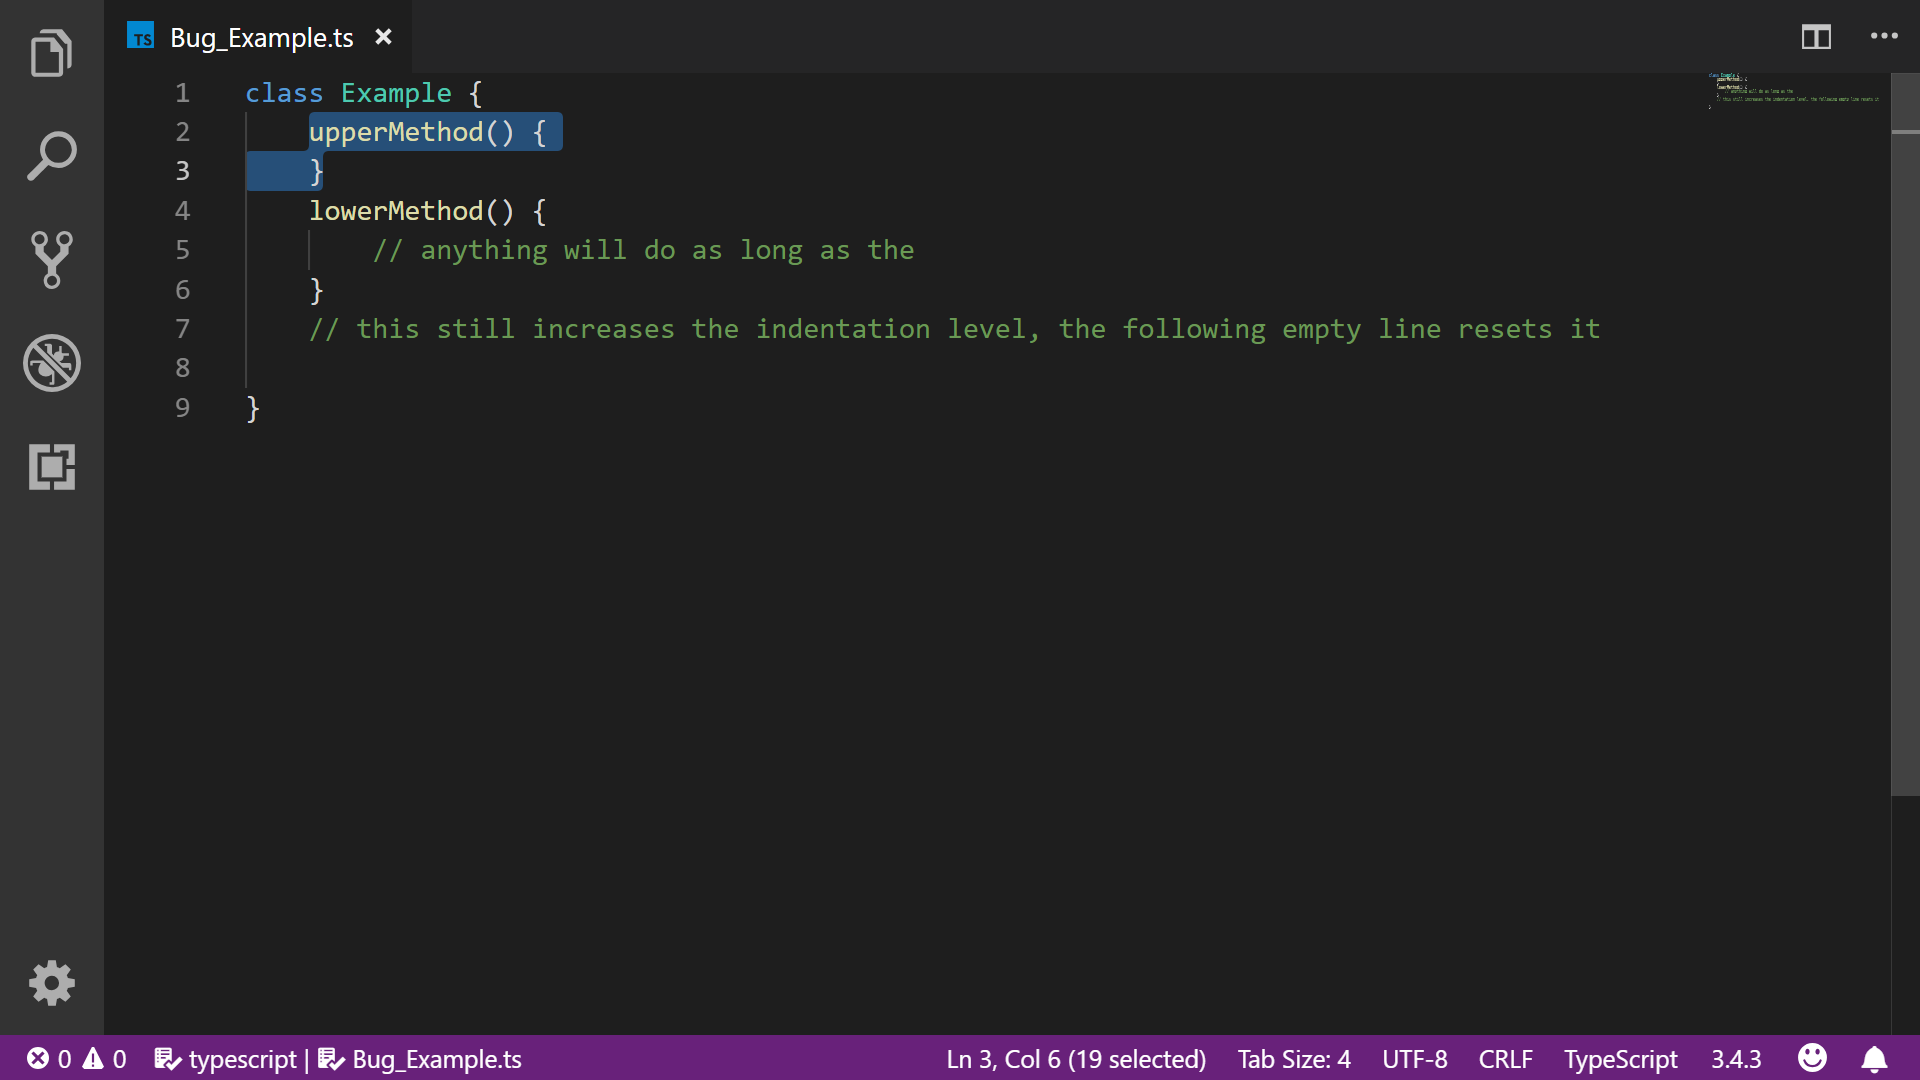Image resolution: width=1920 pixels, height=1080 pixels.
Task: Close the Bug_Example.ts tab
Action: (383, 37)
